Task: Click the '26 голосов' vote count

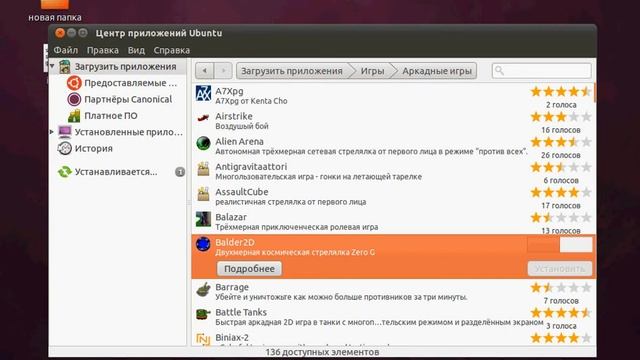Action: [x=561, y=156]
